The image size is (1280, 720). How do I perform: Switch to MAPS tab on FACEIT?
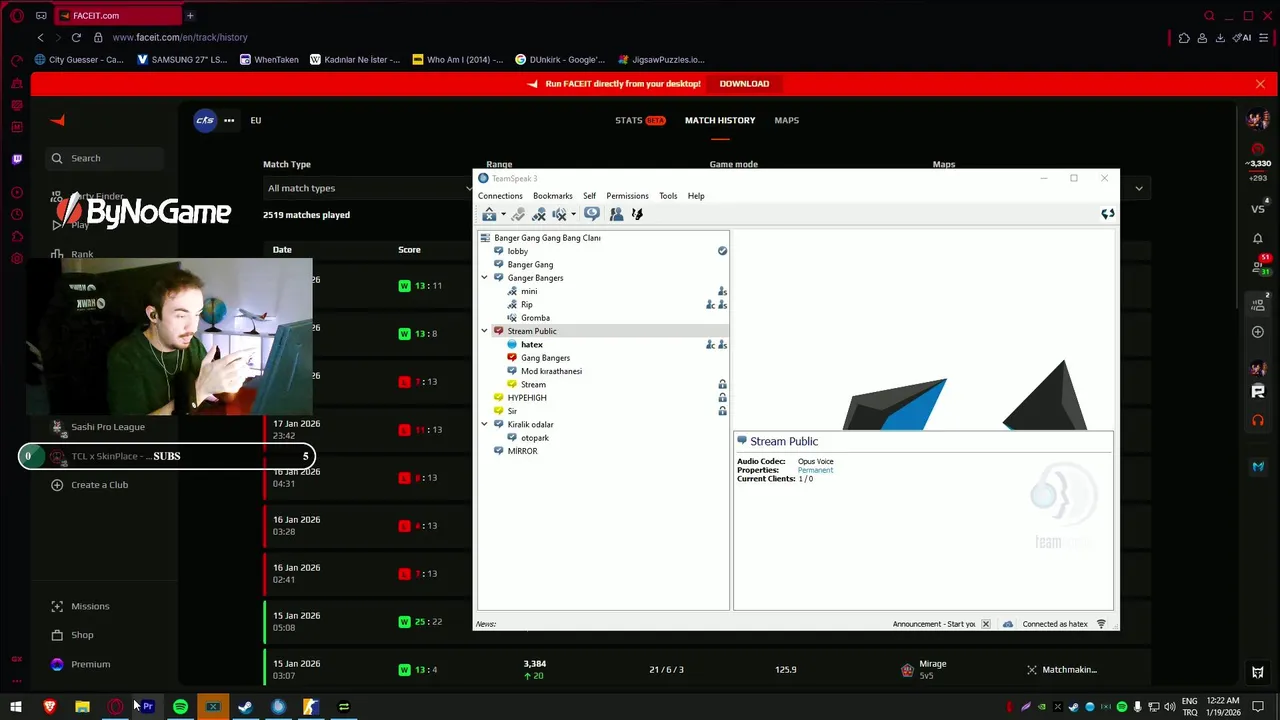(786, 120)
